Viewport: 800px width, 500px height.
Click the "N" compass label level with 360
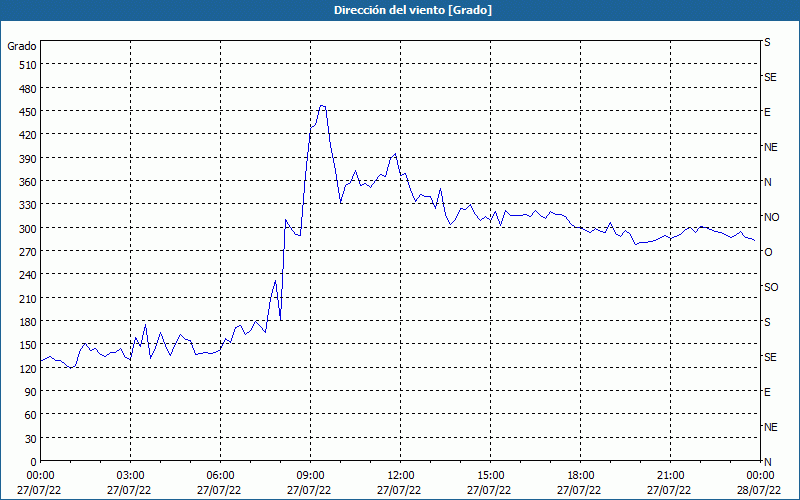point(767,182)
